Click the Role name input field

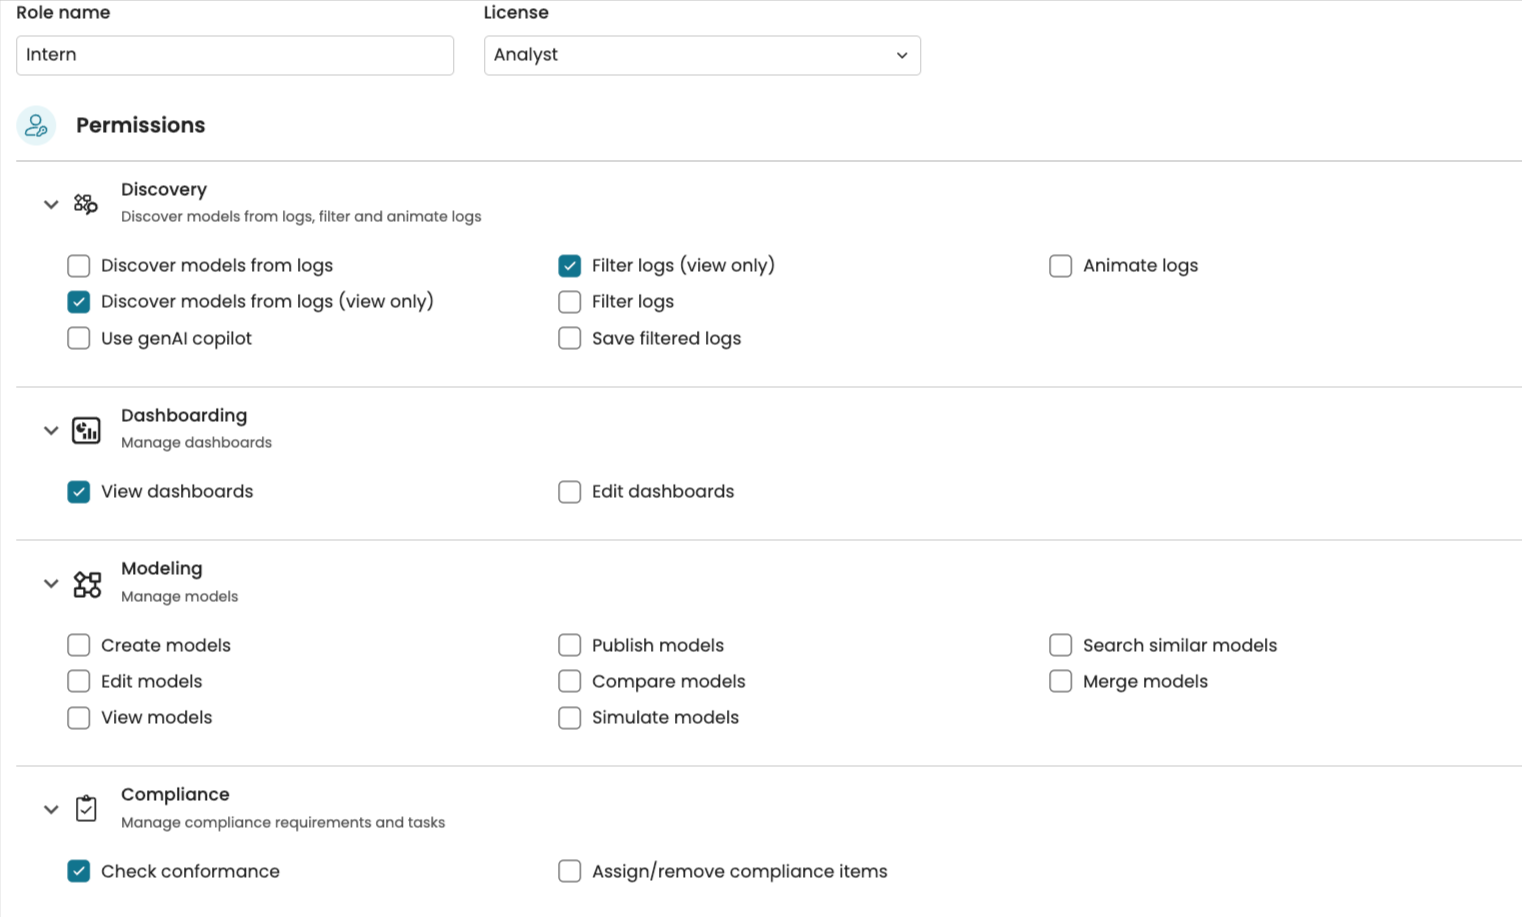tap(235, 55)
